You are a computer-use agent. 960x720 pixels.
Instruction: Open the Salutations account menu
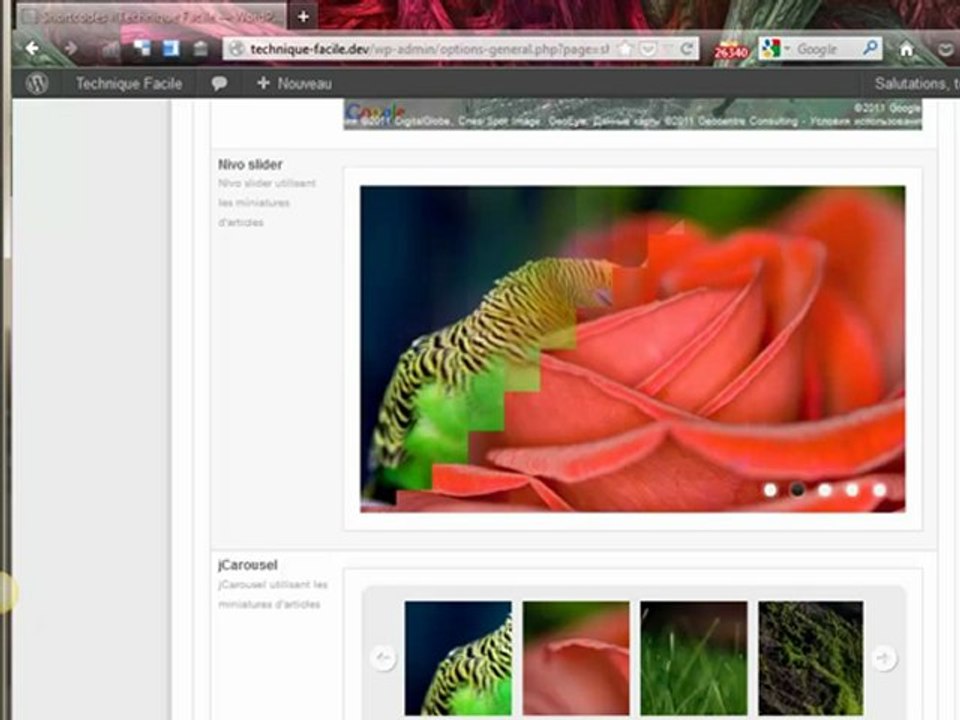[x=917, y=83]
